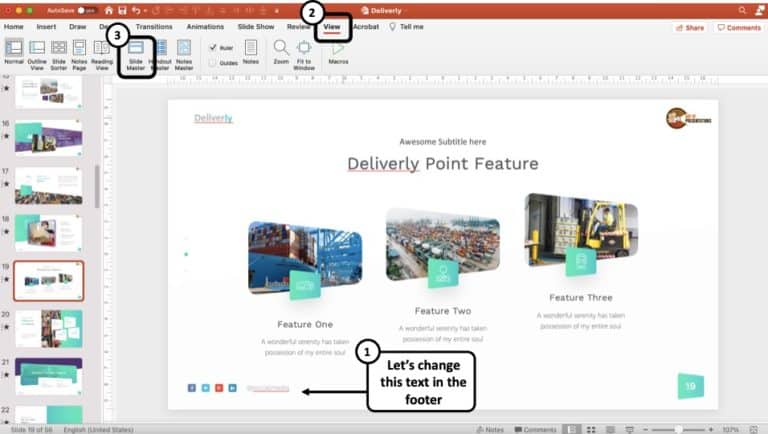Open the undo history dropdown arrow

(145, 11)
